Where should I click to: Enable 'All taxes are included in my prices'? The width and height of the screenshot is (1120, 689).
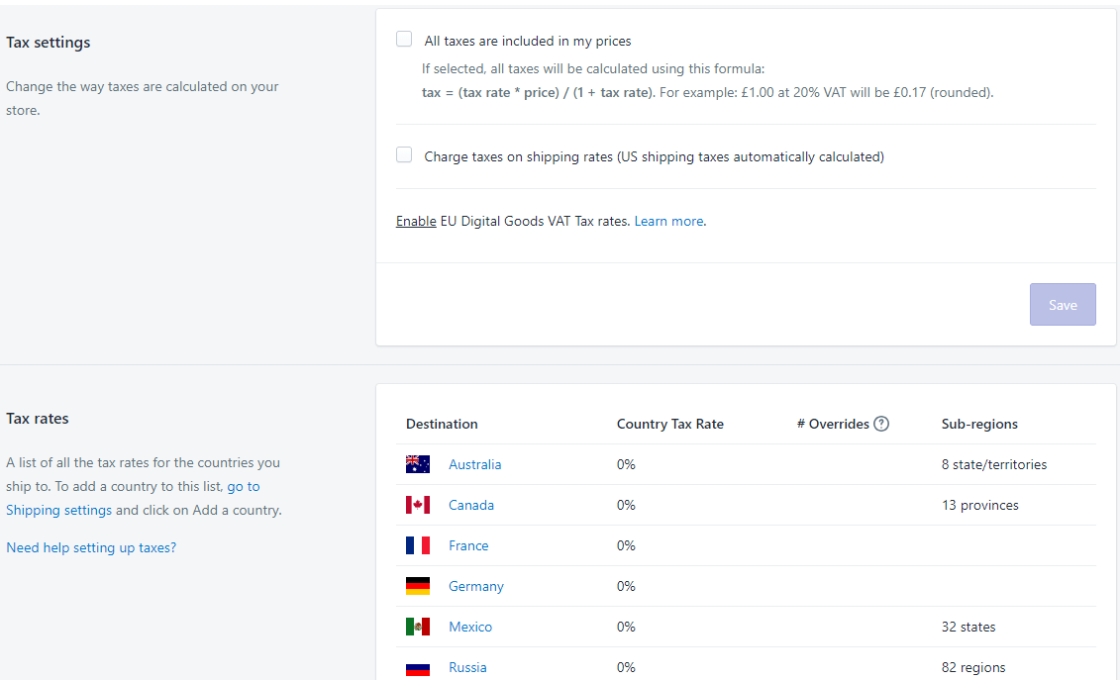tap(404, 40)
